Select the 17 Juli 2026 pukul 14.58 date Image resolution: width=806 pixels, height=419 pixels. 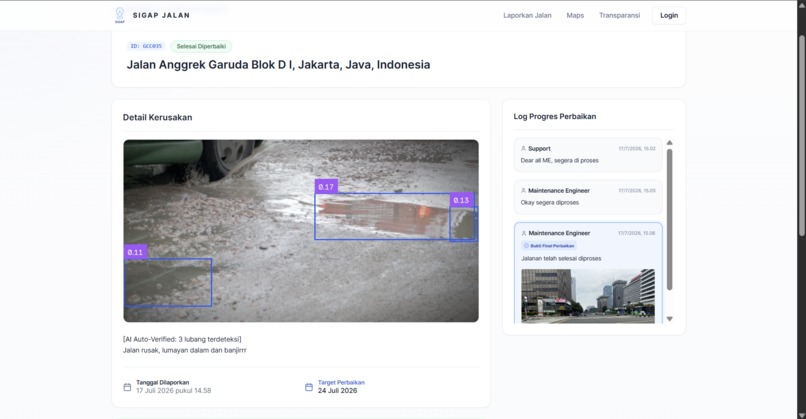173,391
